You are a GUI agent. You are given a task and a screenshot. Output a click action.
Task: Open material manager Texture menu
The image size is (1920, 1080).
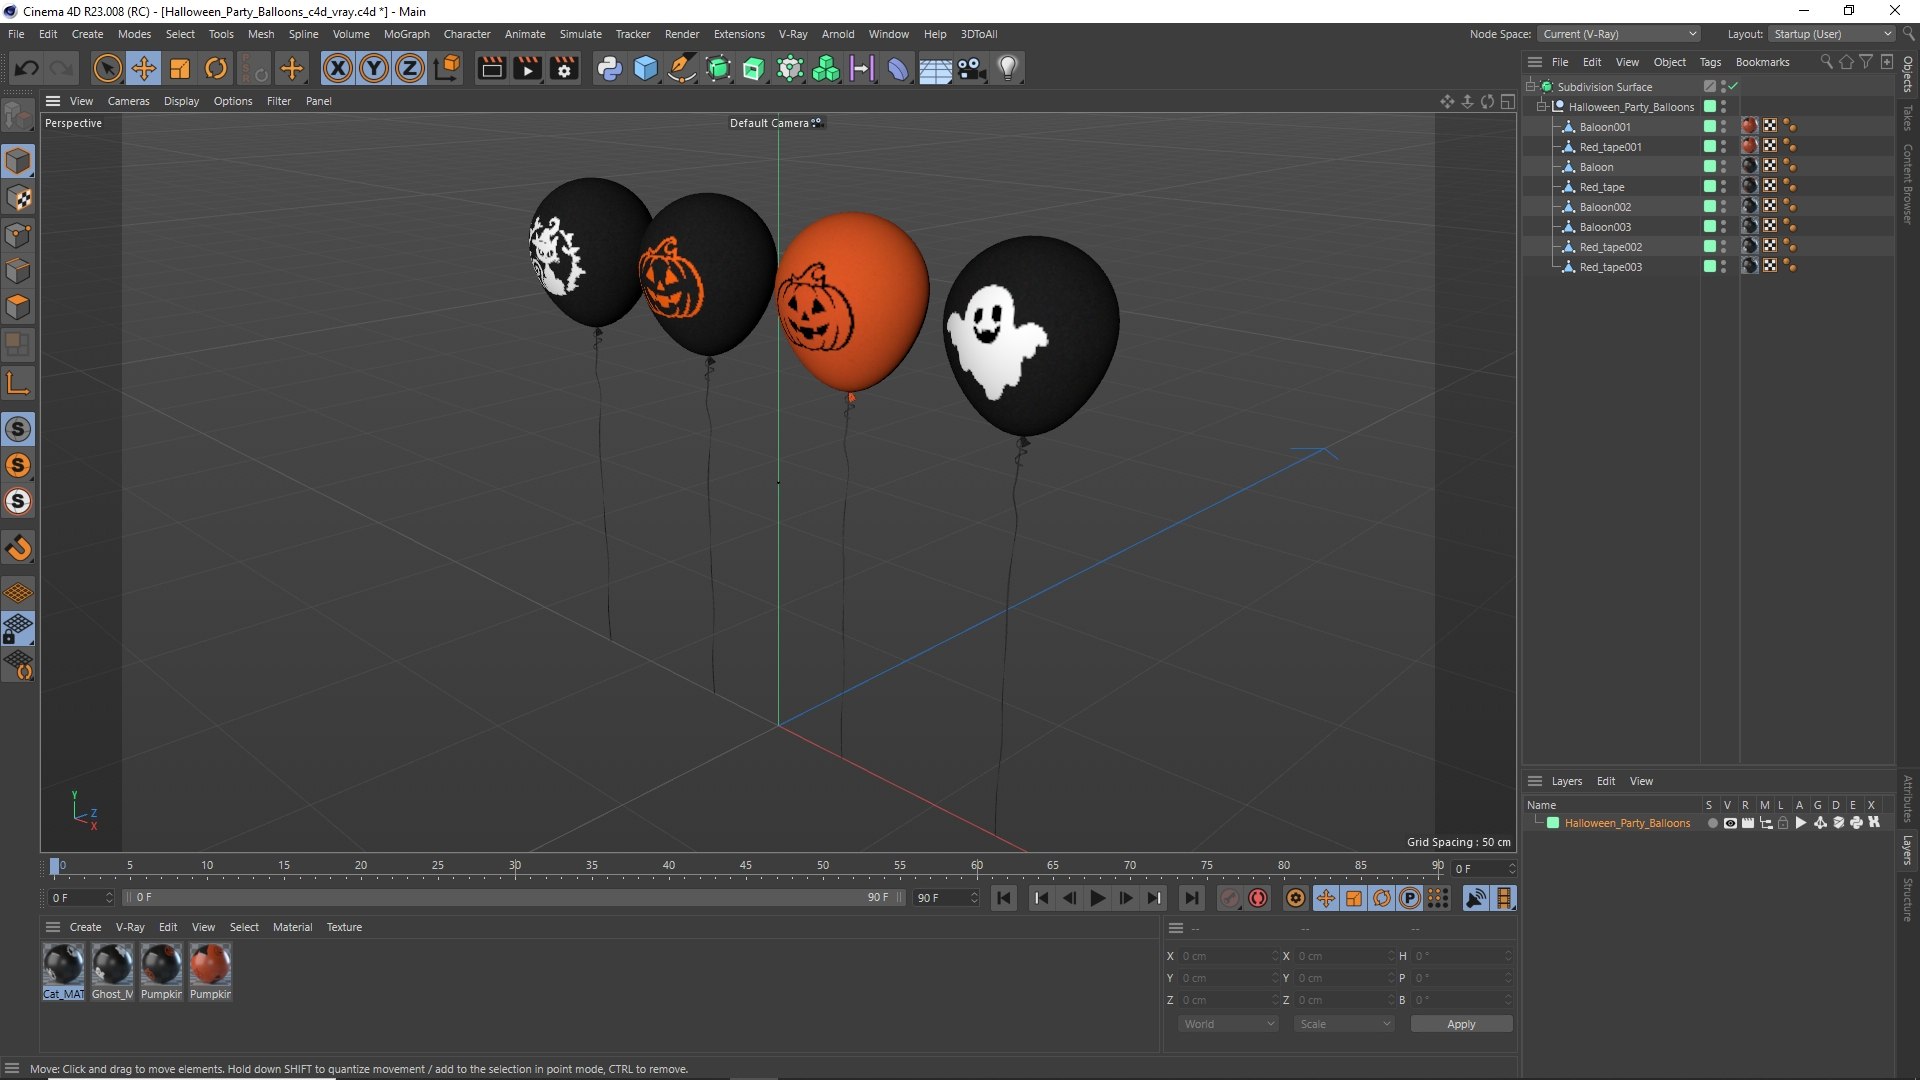coord(344,927)
